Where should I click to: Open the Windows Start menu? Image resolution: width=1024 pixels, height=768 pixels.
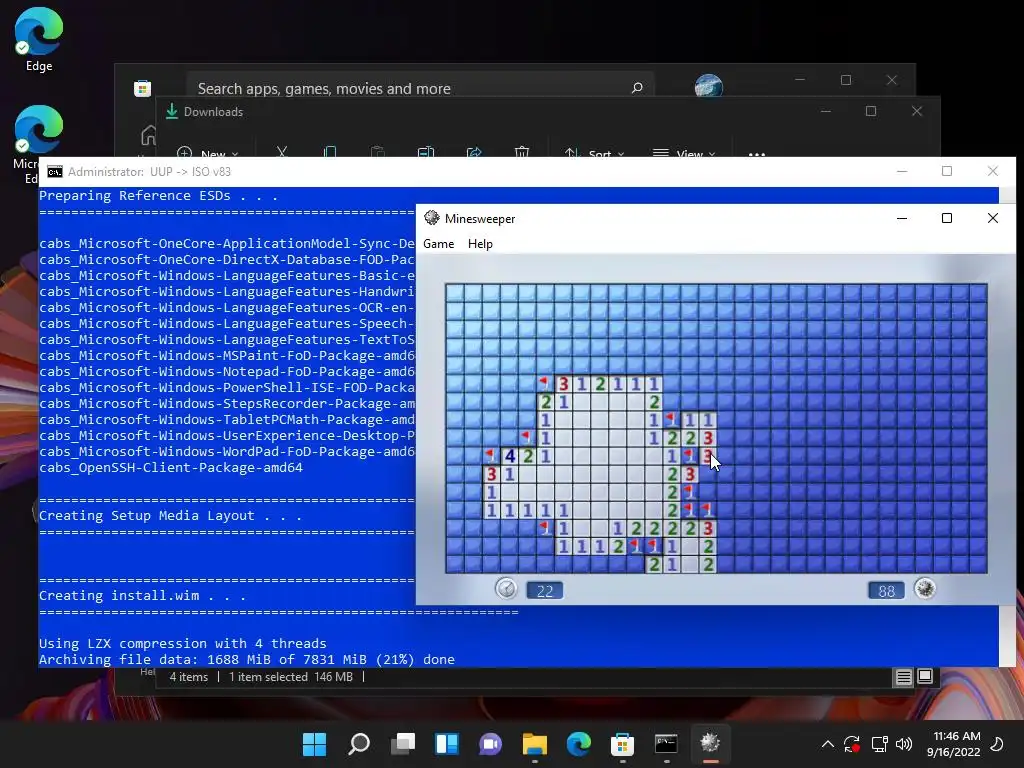click(x=315, y=743)
